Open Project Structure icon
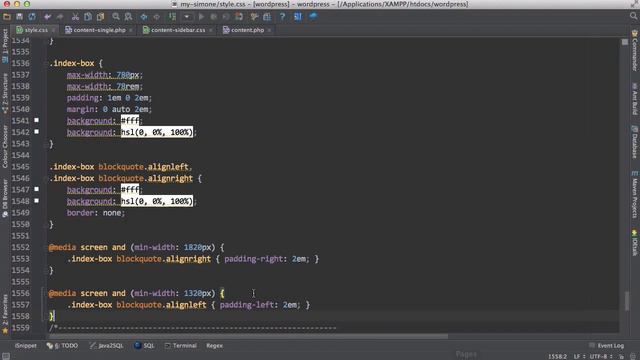This screenshot has height=360, width=640. coord(267,17)
